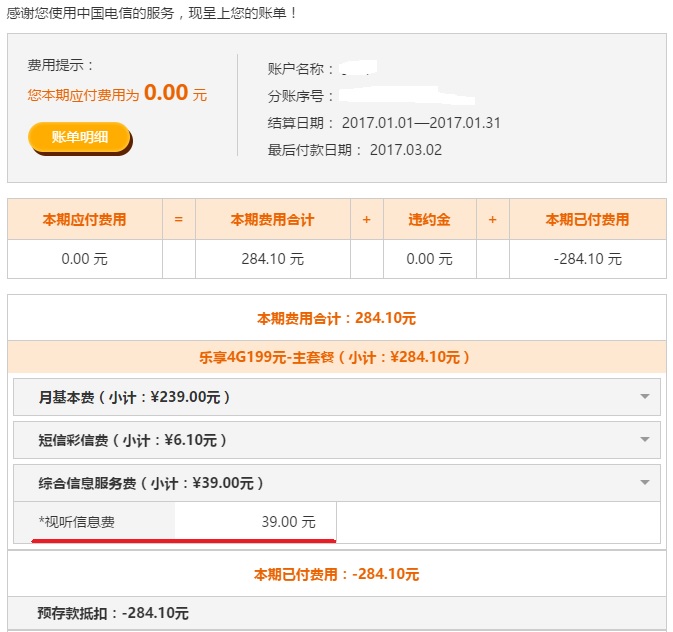Expand the 月基本费 section arrow
The image size is (673, 632).
[x=645, y=396]
